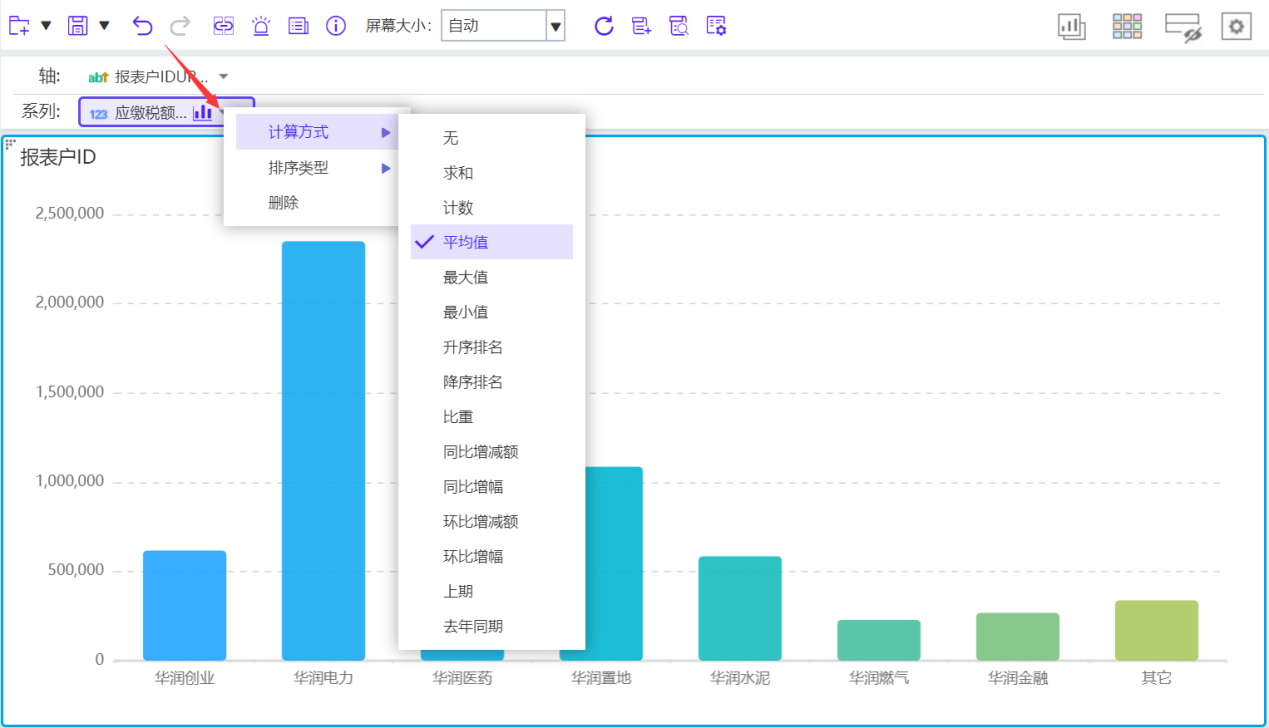Click the 2,500,000 y-axis label
The image size is (1269, 728).
point(70,214)
